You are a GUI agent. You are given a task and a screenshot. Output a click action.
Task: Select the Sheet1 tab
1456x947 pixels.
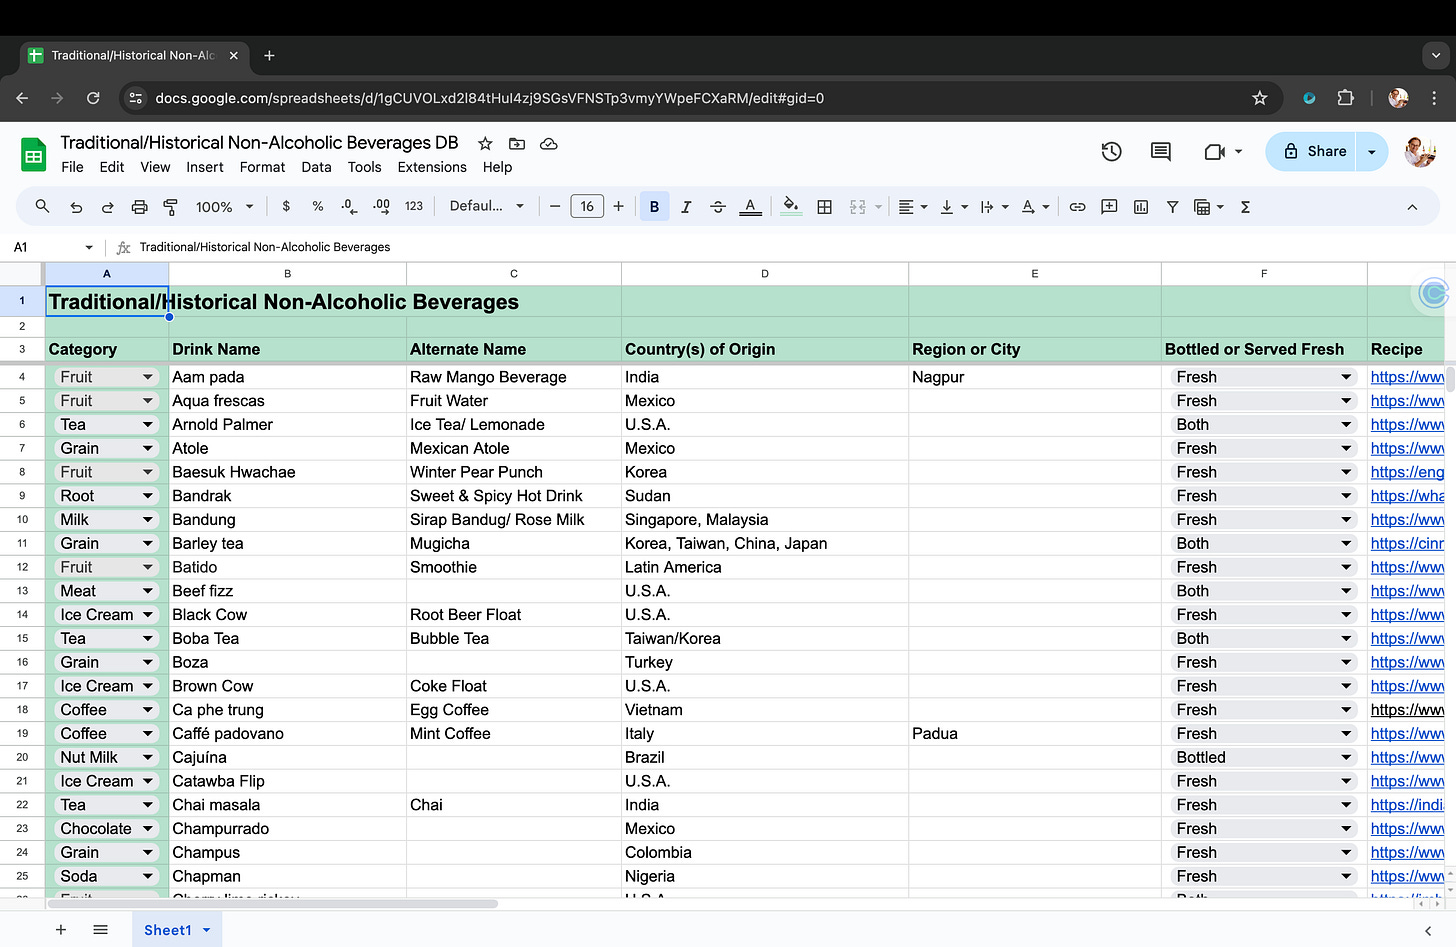click(x=177, y=930)
